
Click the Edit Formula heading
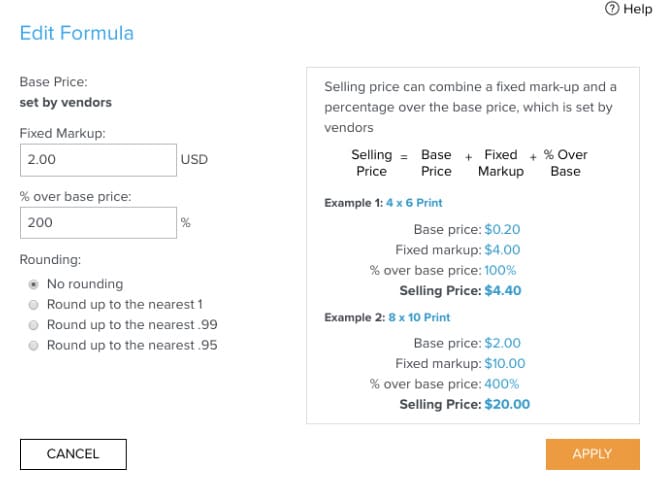tap(77, 33)
